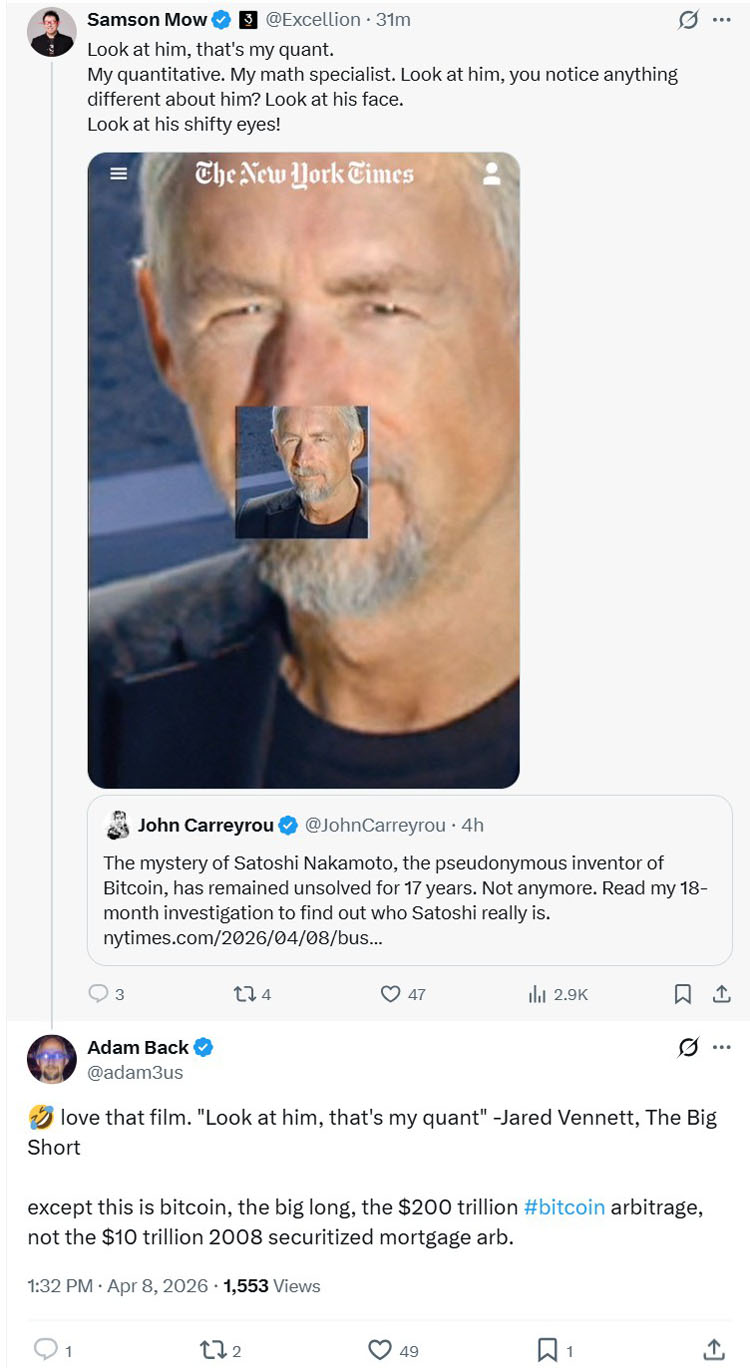Click the New York Times account icon

pos(491,174)
